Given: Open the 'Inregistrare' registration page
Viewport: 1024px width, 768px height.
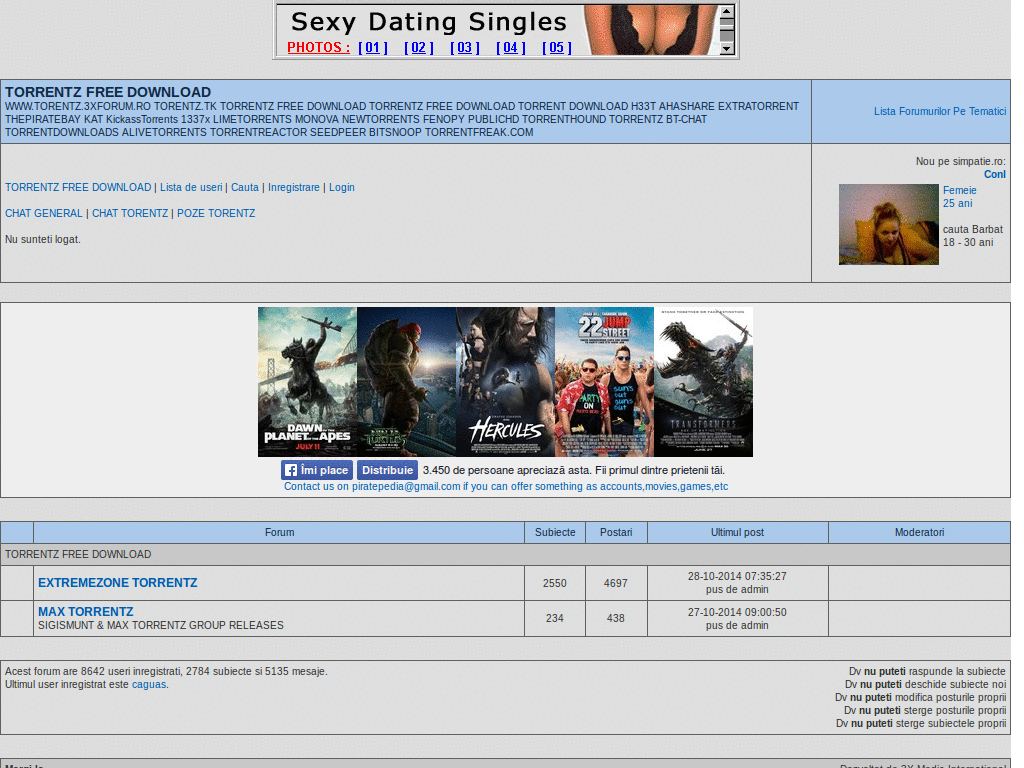Looking at the screenshot, I should pos(294,187).
